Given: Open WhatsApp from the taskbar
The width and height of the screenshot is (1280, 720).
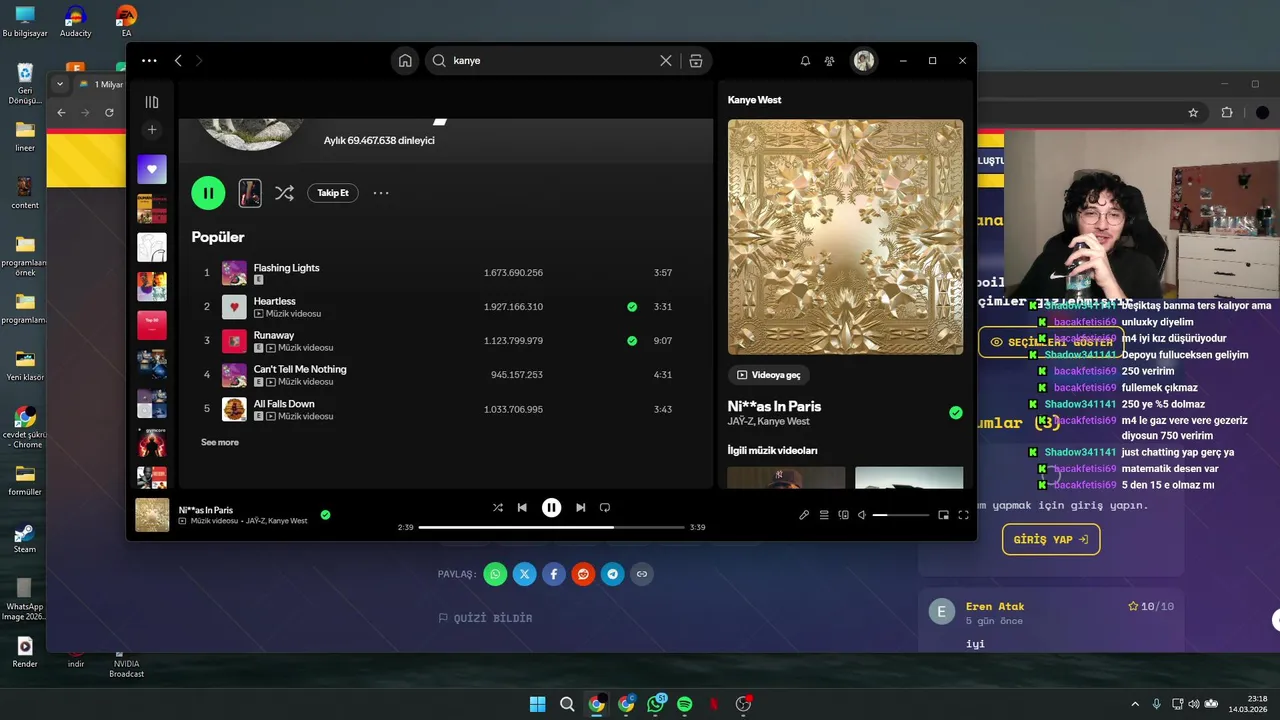Looking at the screenshot, I should tap(656, 704).
